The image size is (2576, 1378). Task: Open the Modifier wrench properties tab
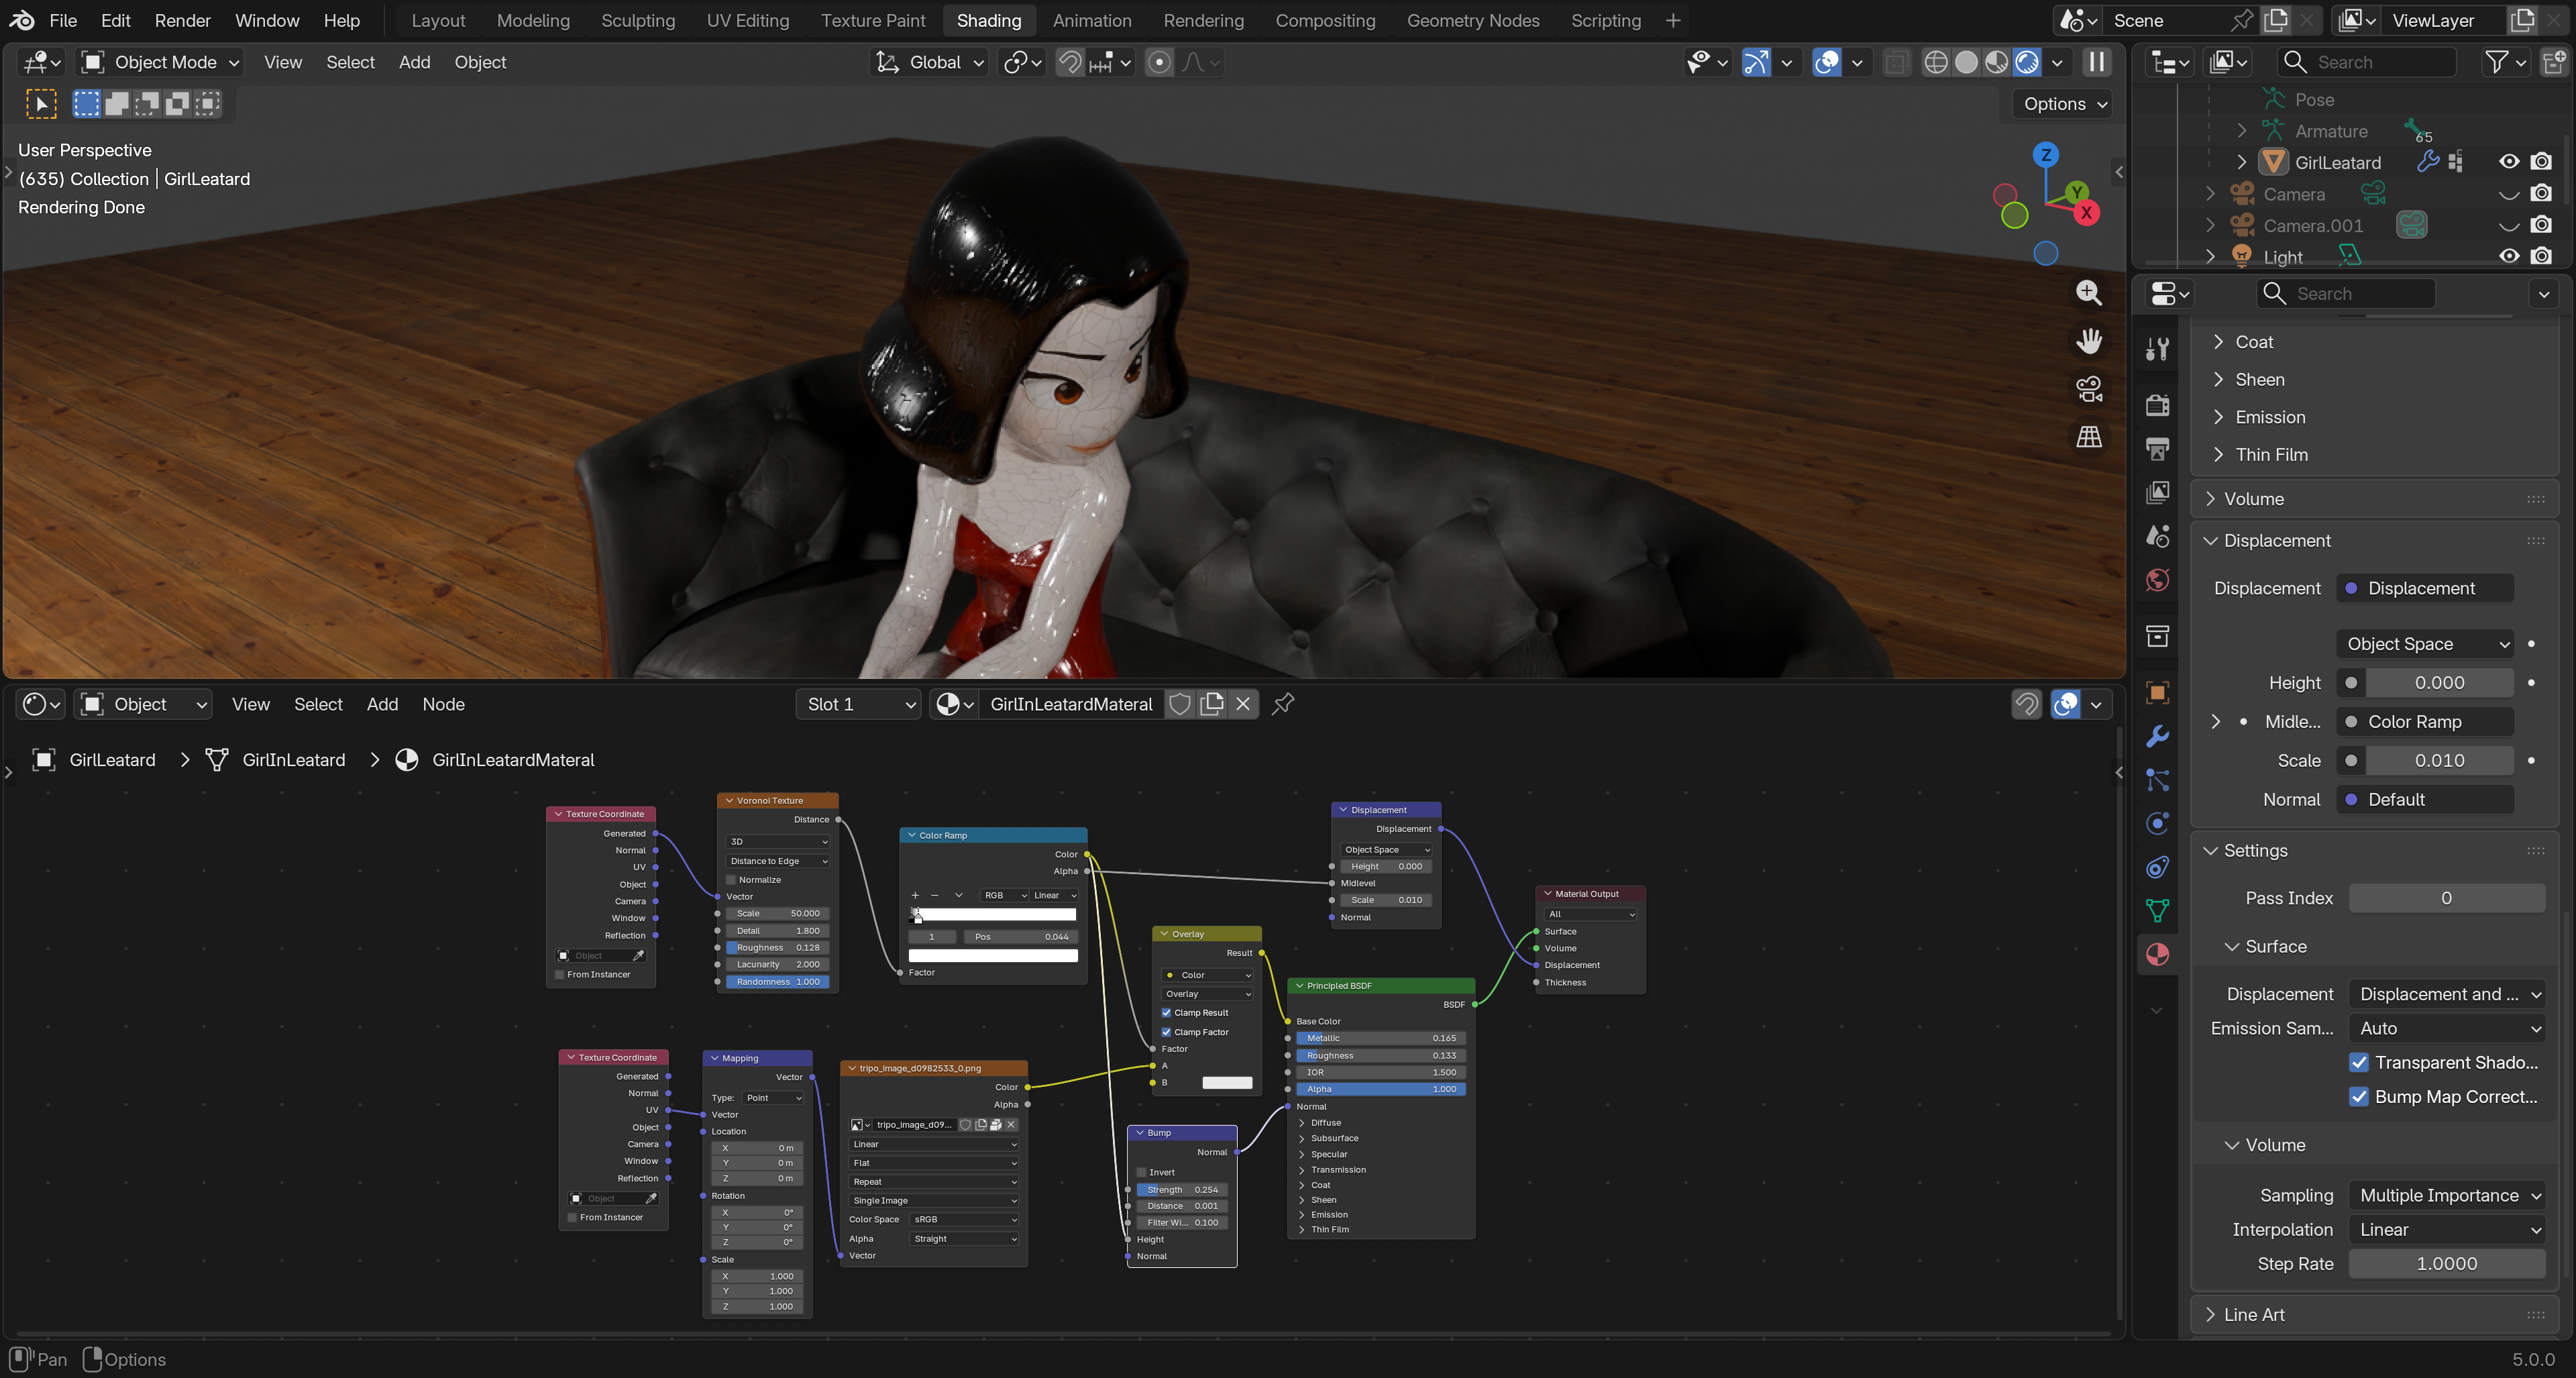(2157, 737)
